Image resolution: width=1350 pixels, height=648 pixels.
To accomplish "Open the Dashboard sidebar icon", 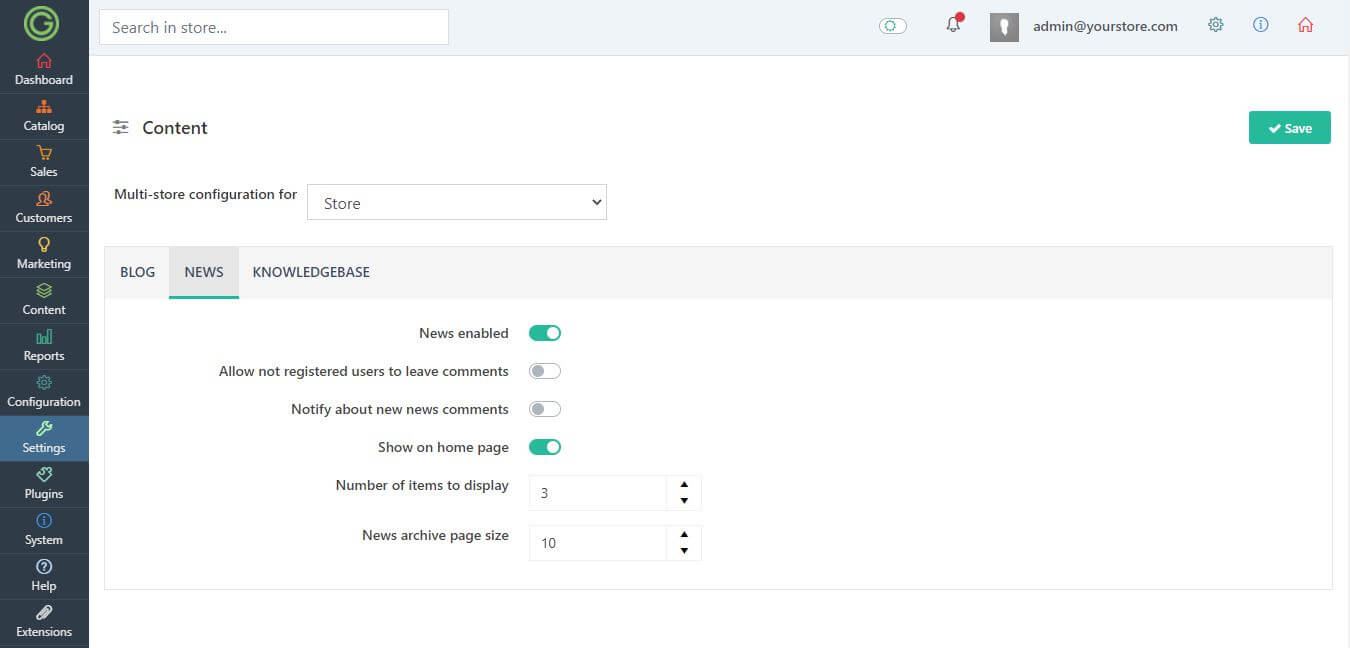I will tap(44, 61).
